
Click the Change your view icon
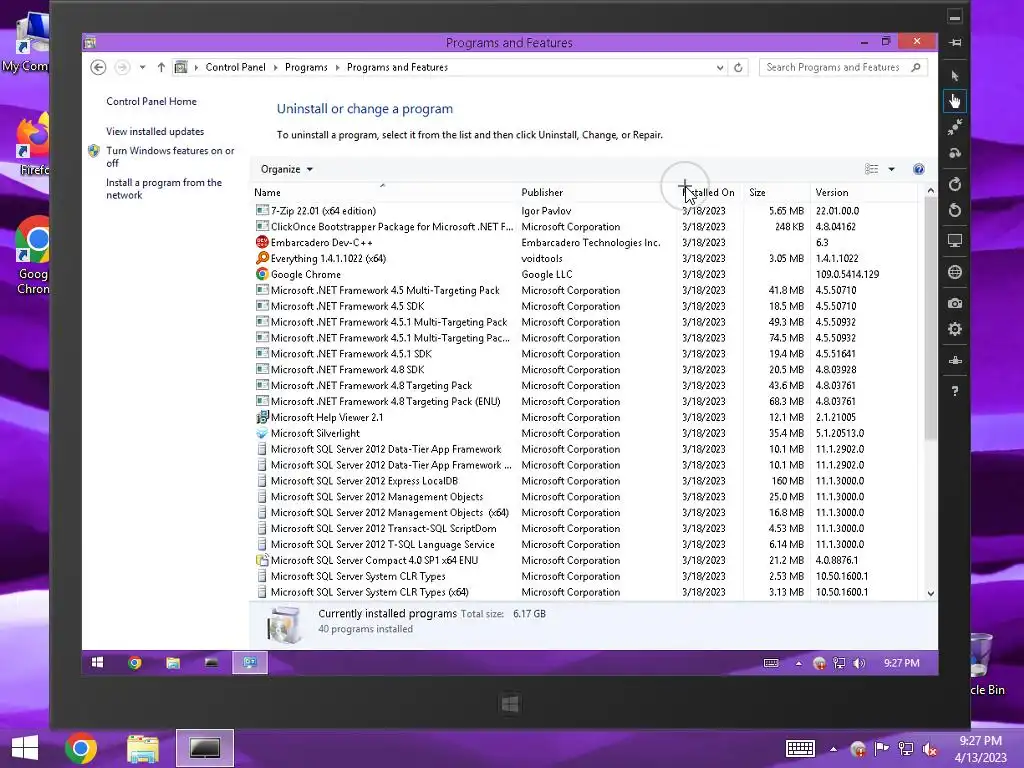871,169
